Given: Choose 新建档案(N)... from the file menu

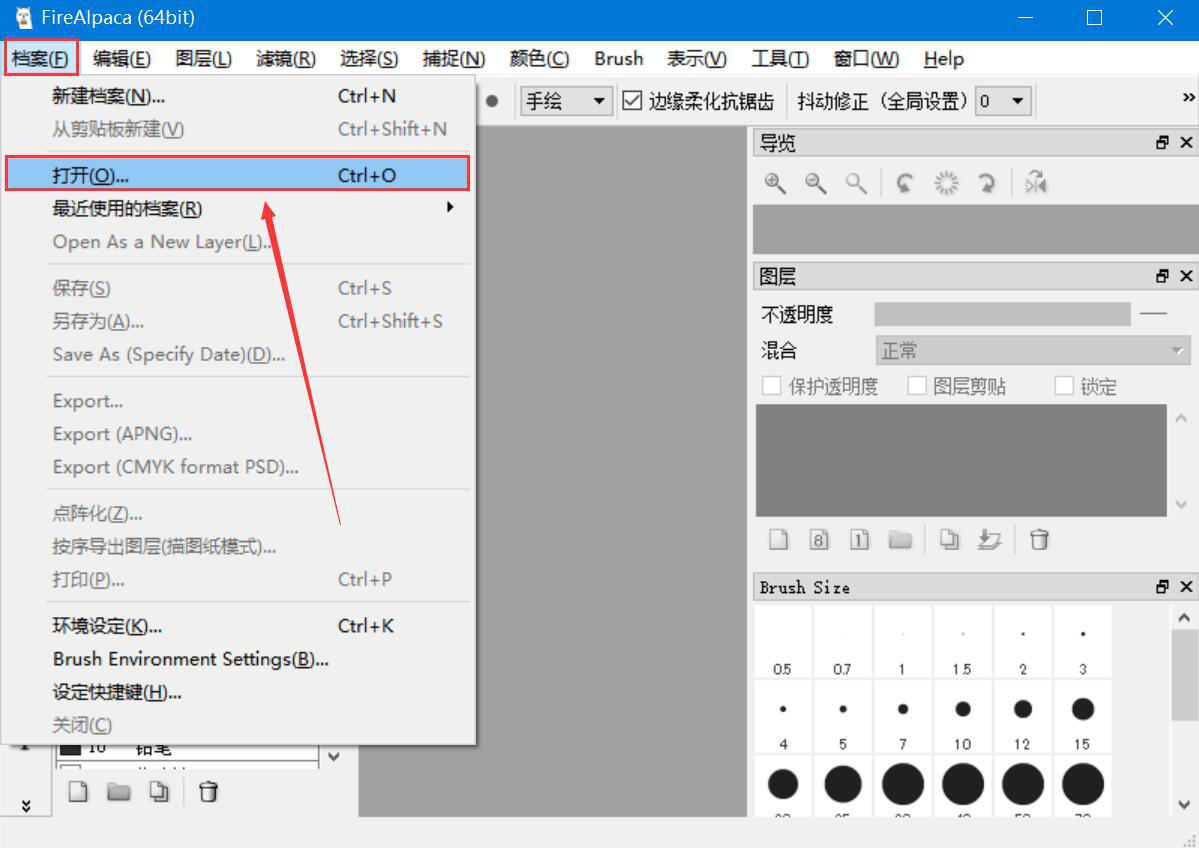Looking at the screenshot, I should coord(237,96).
